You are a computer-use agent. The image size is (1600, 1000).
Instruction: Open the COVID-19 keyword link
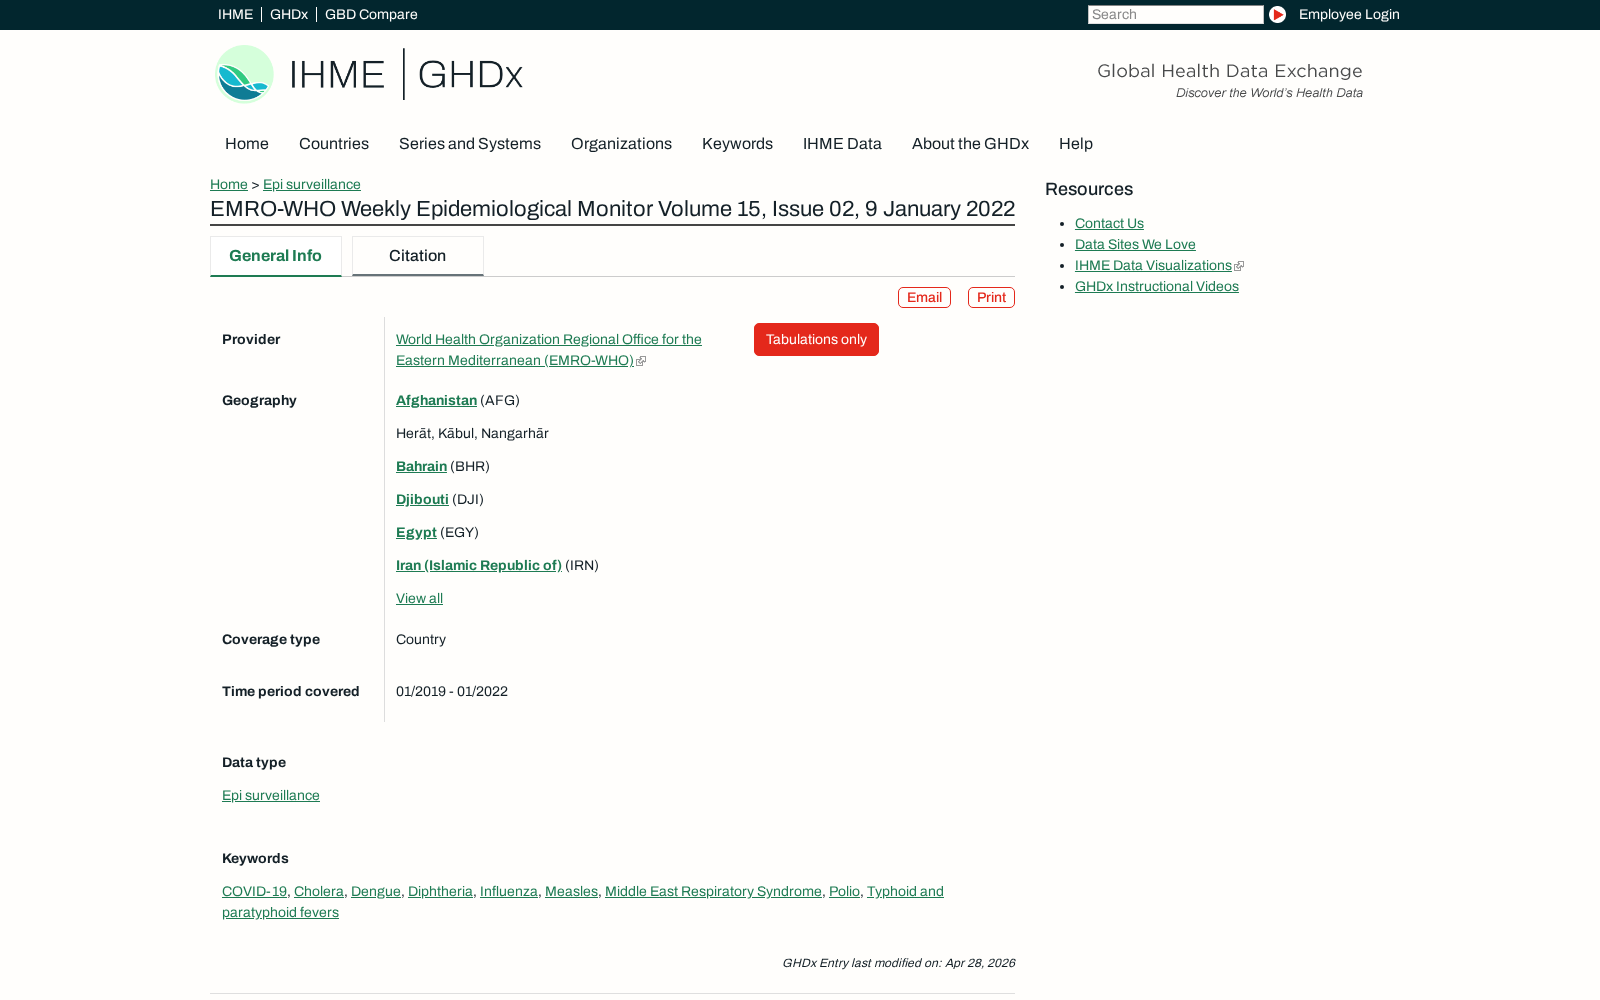click(254, 891)
